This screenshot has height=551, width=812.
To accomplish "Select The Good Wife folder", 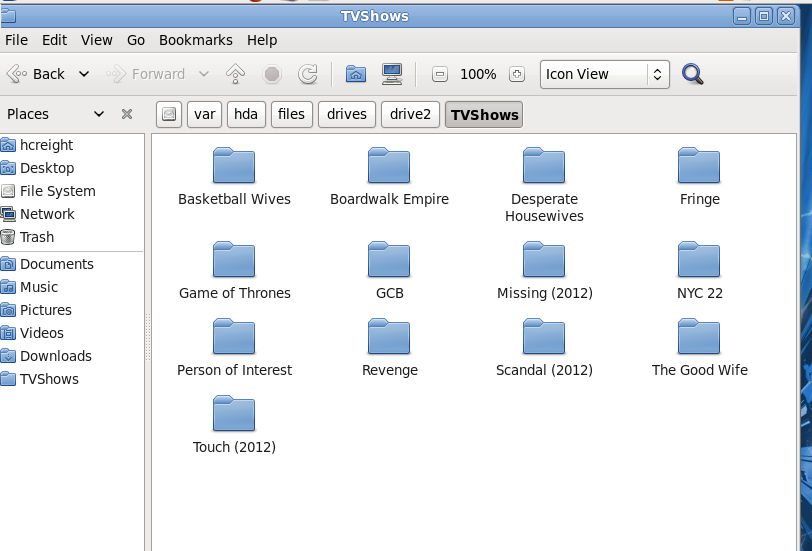I will [x=700, y=348].
